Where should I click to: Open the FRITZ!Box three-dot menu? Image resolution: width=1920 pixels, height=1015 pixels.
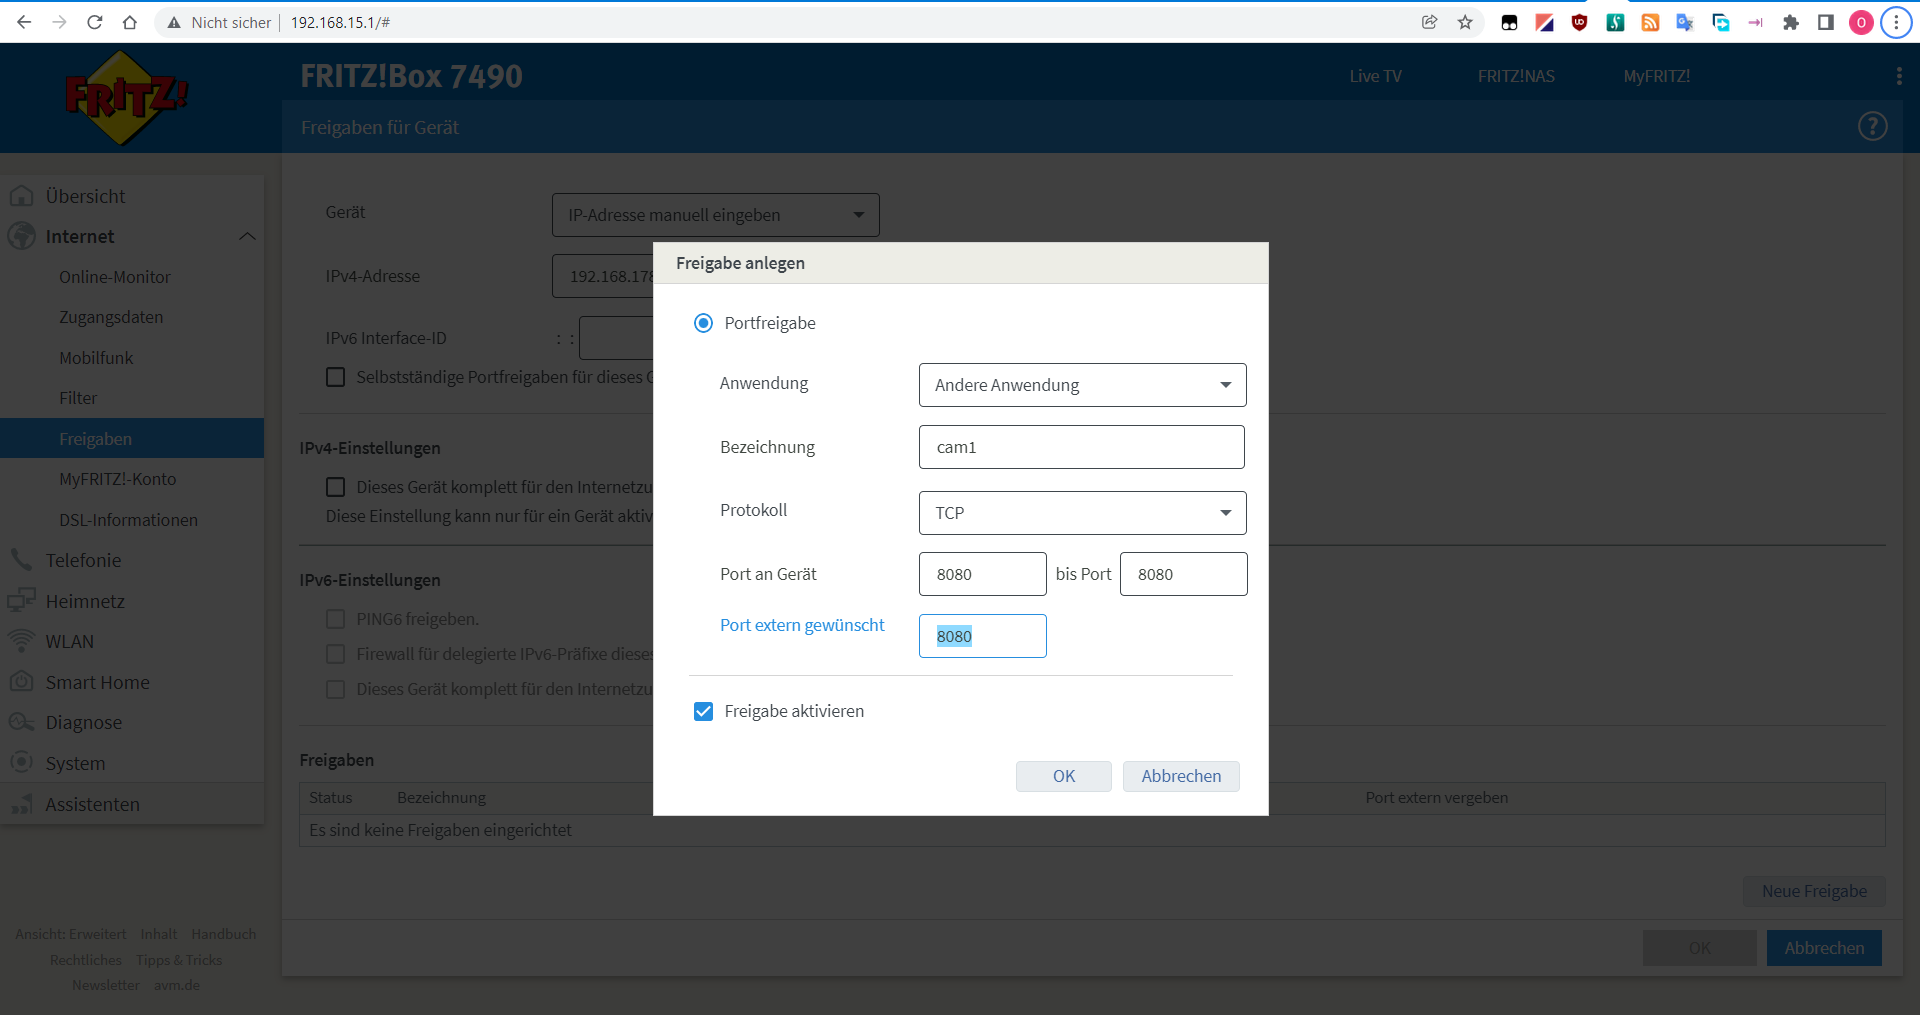(1898, 77)
